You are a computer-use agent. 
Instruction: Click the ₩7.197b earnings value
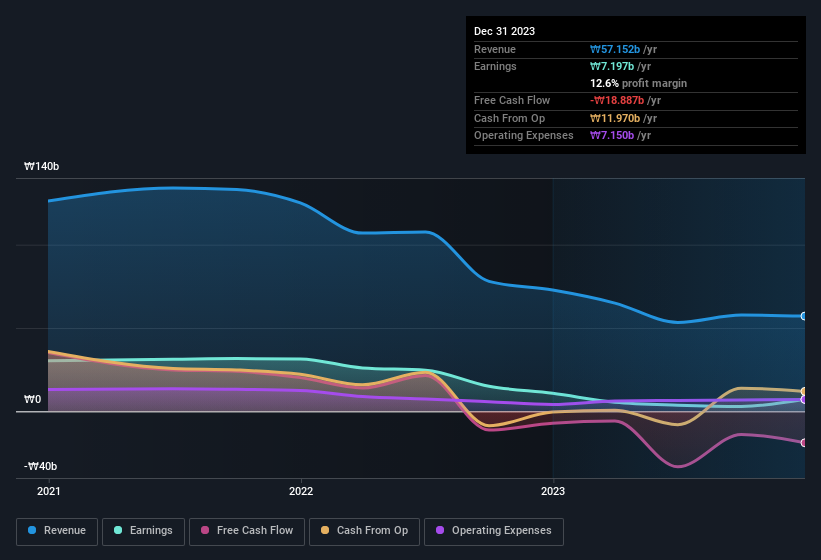click(612, 66)
